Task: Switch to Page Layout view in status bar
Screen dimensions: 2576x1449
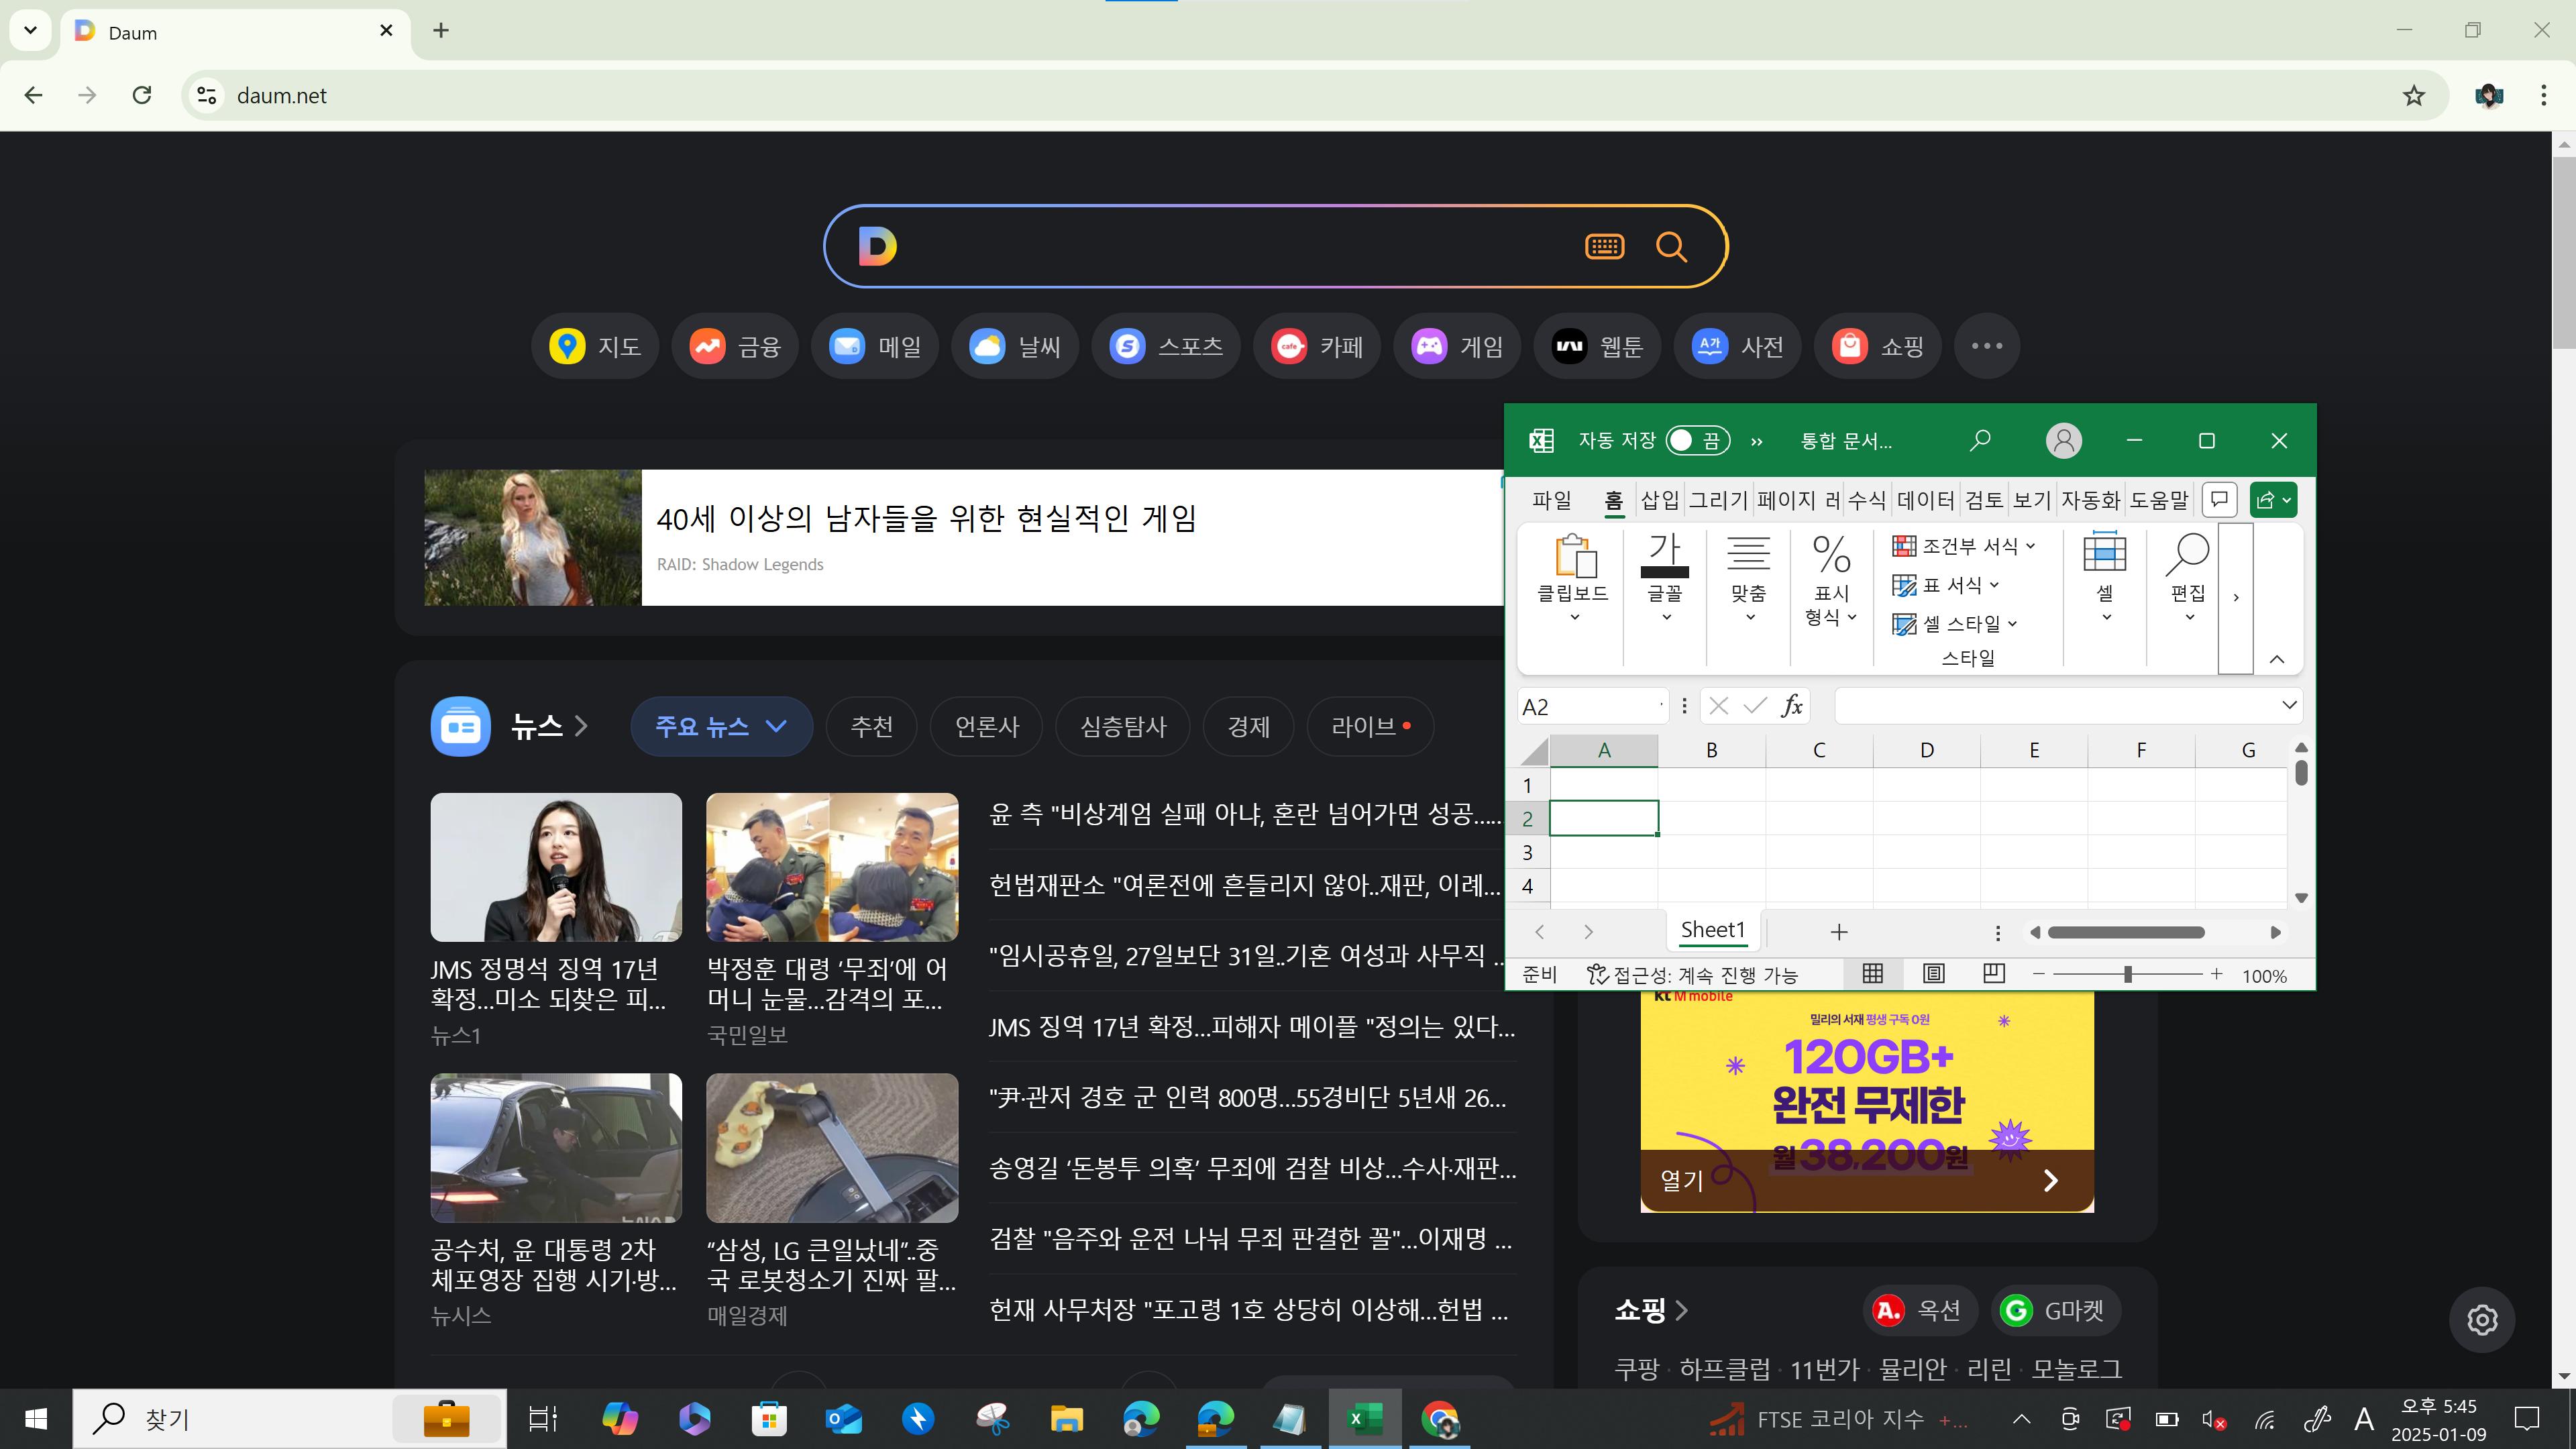Action: click(1933, 974)
